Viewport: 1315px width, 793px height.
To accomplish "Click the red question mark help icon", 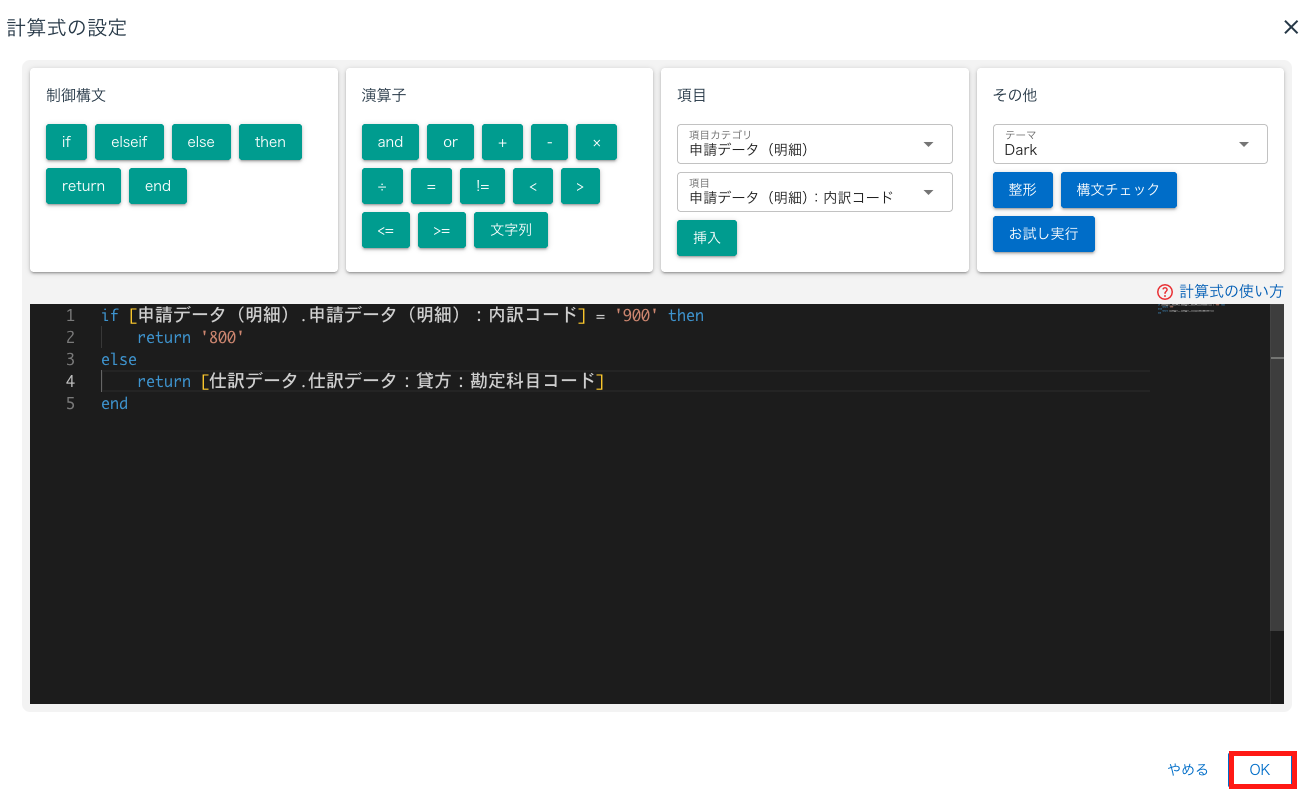I will click(x=1165, y=292).
